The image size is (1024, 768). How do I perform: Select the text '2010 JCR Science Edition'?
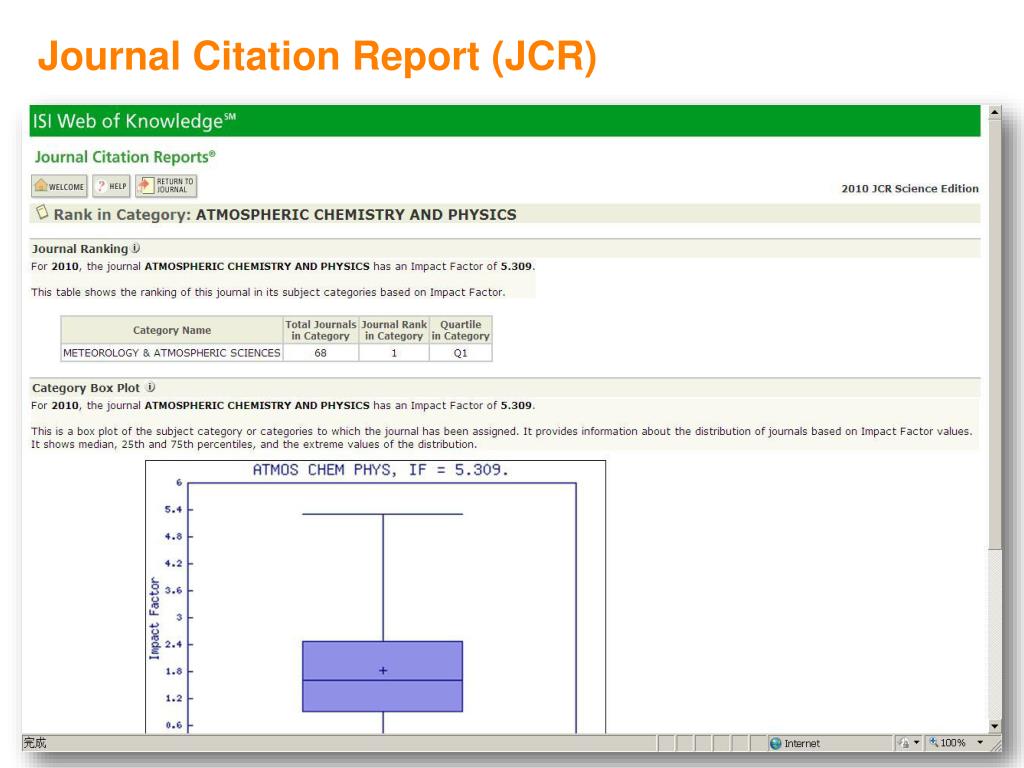910,189
